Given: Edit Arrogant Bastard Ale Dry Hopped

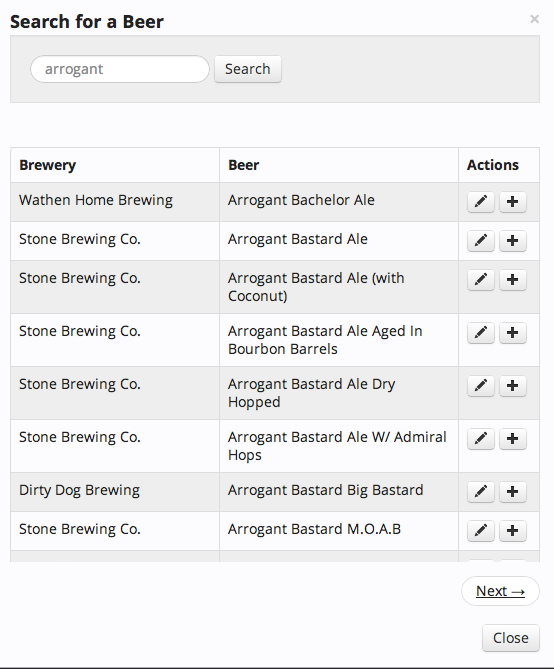Looking at the screenshot, I should (481, 386).
